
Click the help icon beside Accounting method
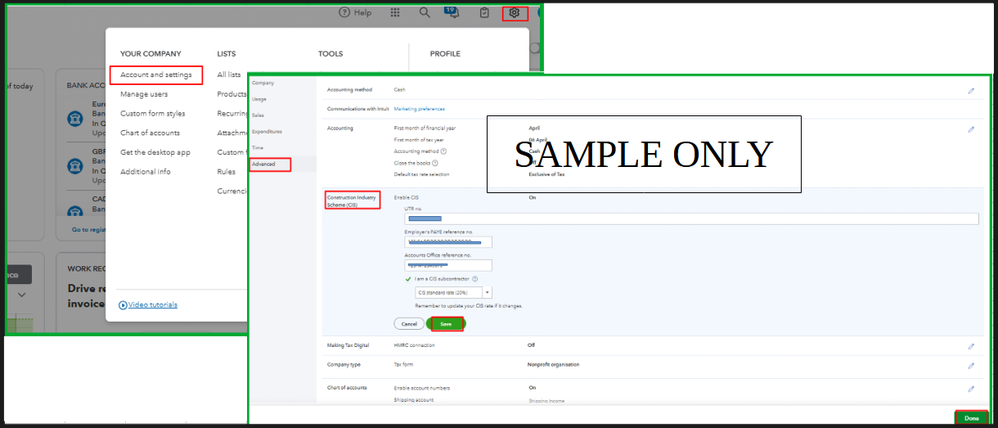click(x=444, y=152)
